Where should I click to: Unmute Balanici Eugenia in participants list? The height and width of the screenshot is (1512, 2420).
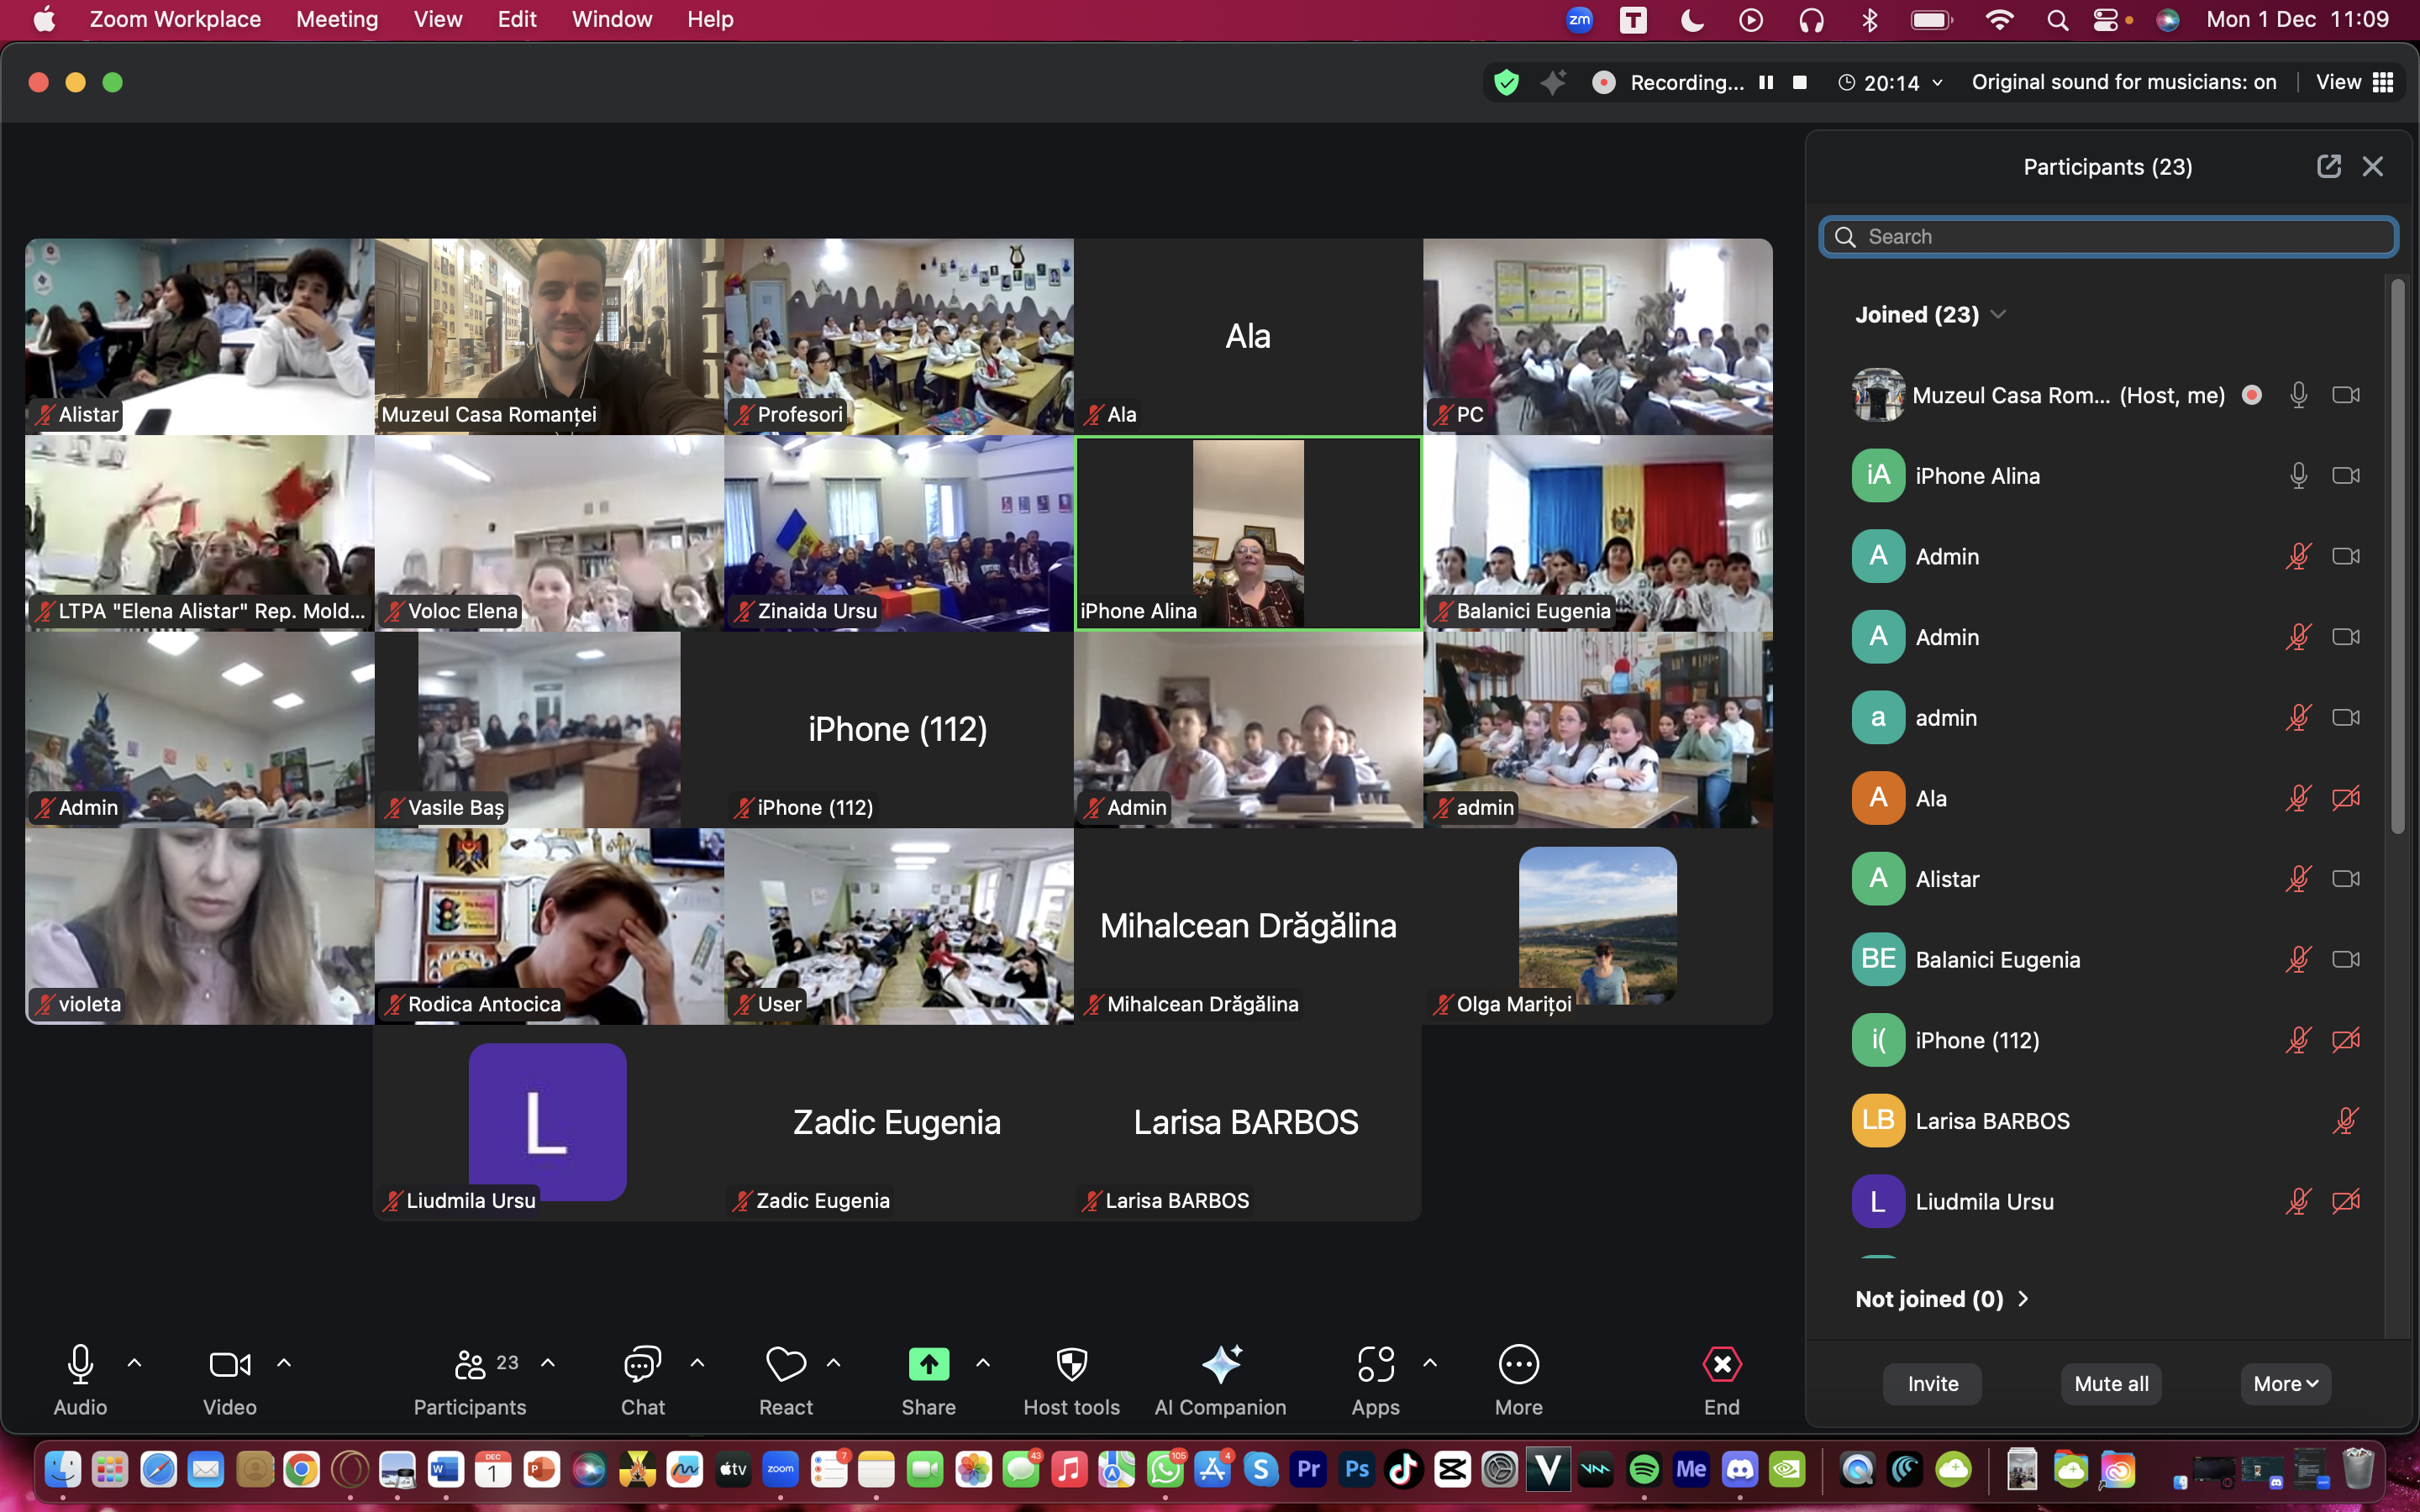(x=2297, y=960)
